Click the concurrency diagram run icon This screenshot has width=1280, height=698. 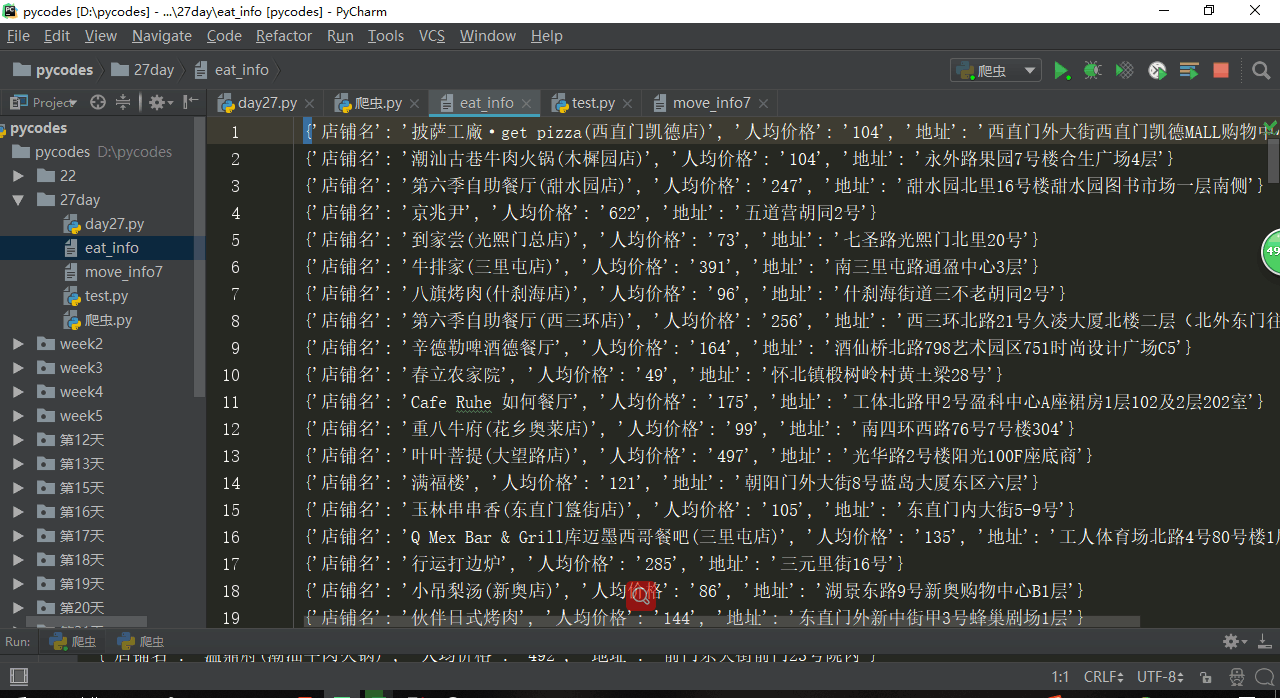1189,70
